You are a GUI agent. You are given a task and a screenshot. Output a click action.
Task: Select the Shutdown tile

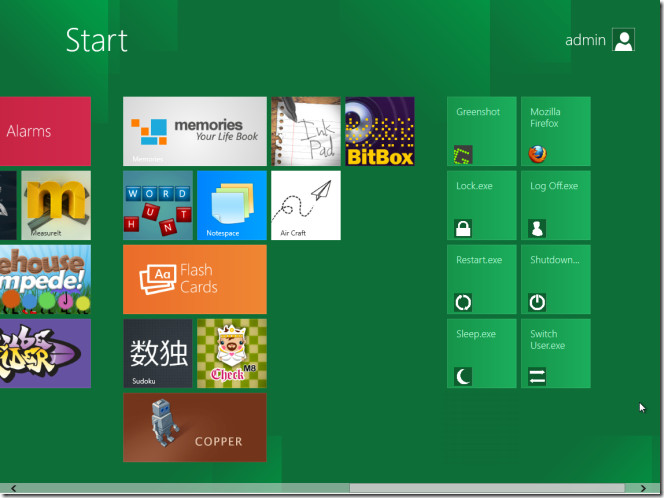[x=555, y=279]
